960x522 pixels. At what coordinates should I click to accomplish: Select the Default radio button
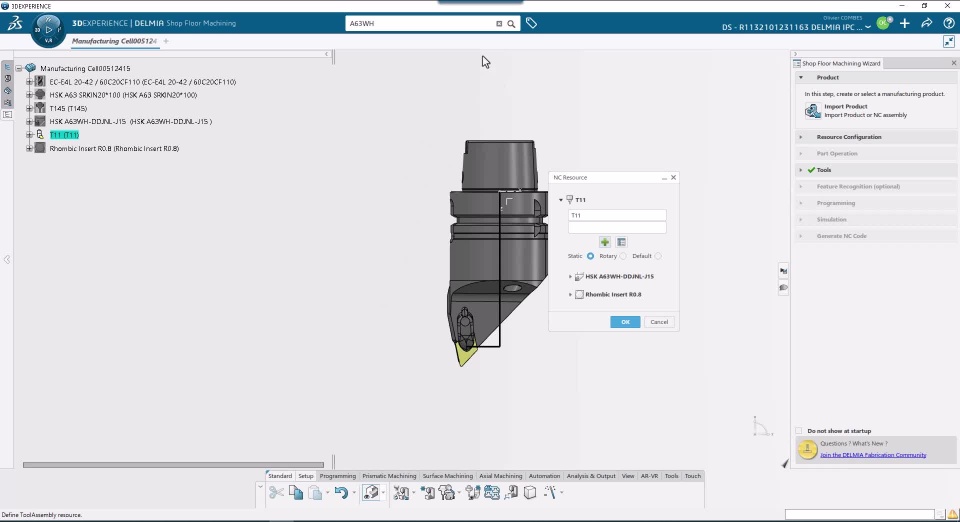tap(658, 256)
